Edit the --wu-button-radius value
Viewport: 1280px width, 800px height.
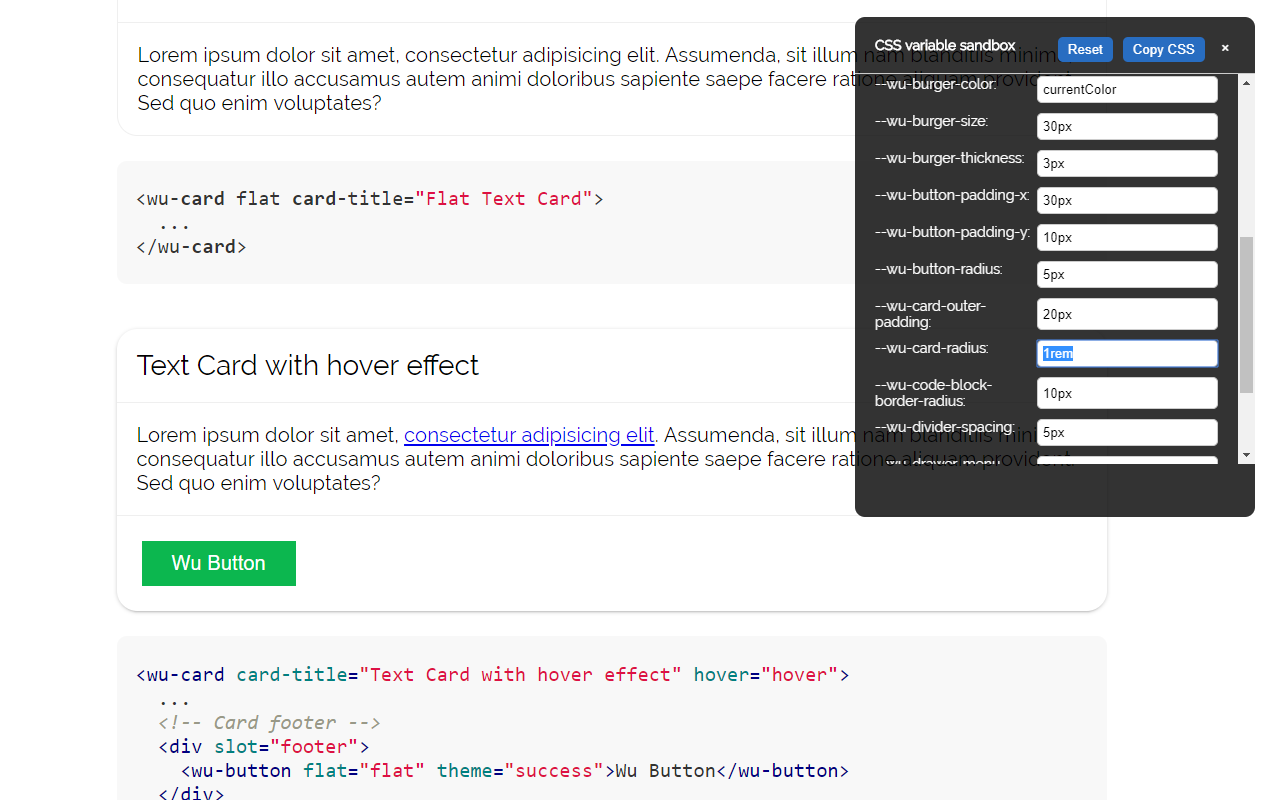pos(1127,274)
